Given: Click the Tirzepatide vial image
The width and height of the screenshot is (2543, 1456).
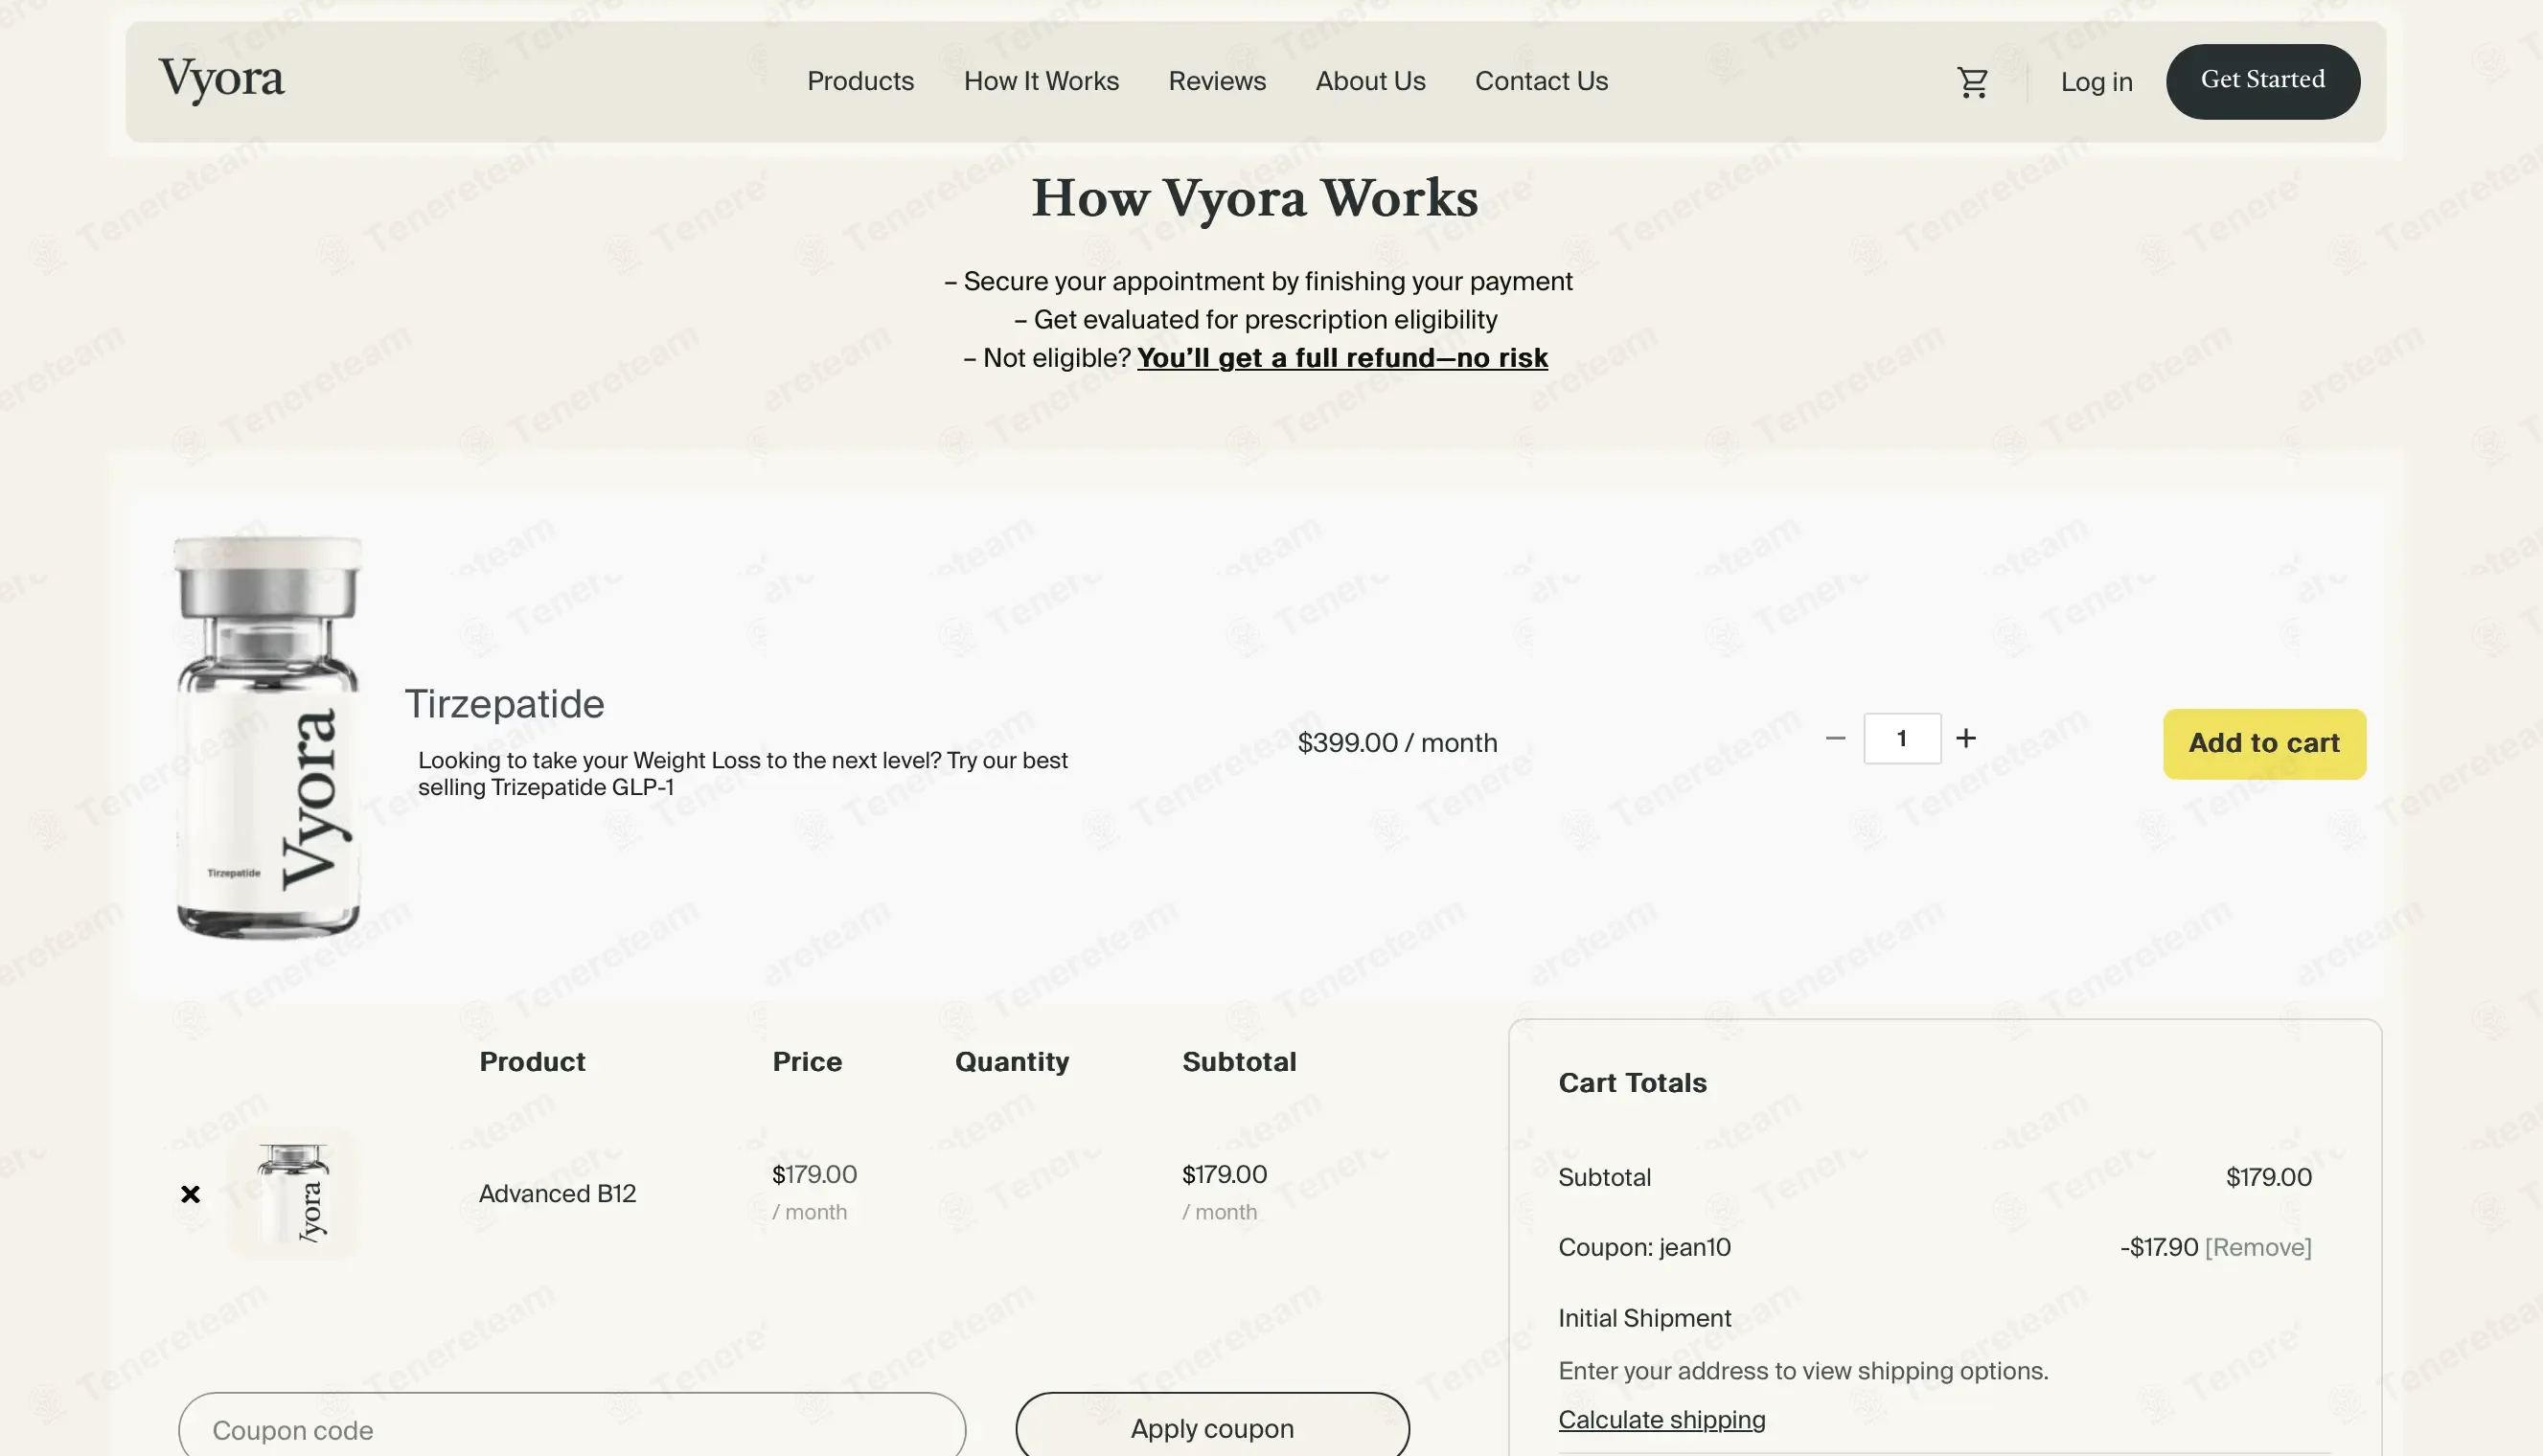Looking at the screenshot, I should [268, 738].
